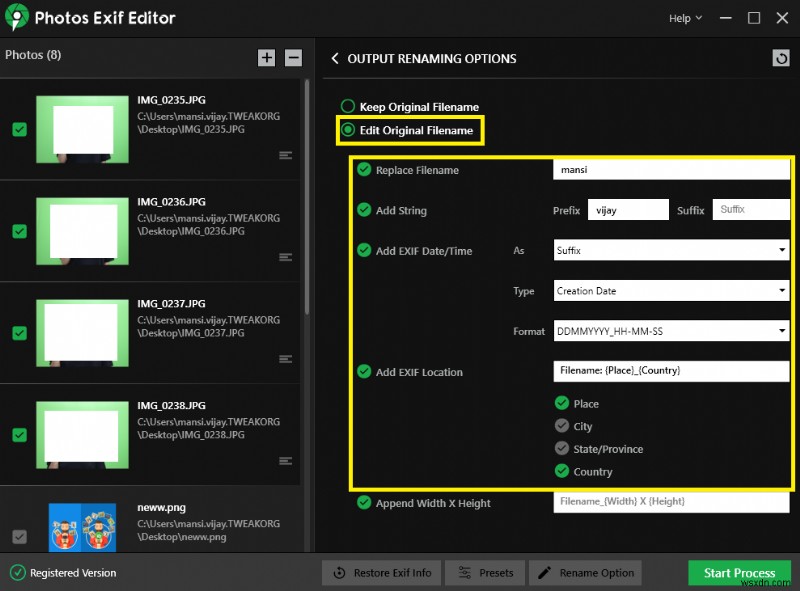Open the Type dropdown showing Creation Date

(671, 291)
